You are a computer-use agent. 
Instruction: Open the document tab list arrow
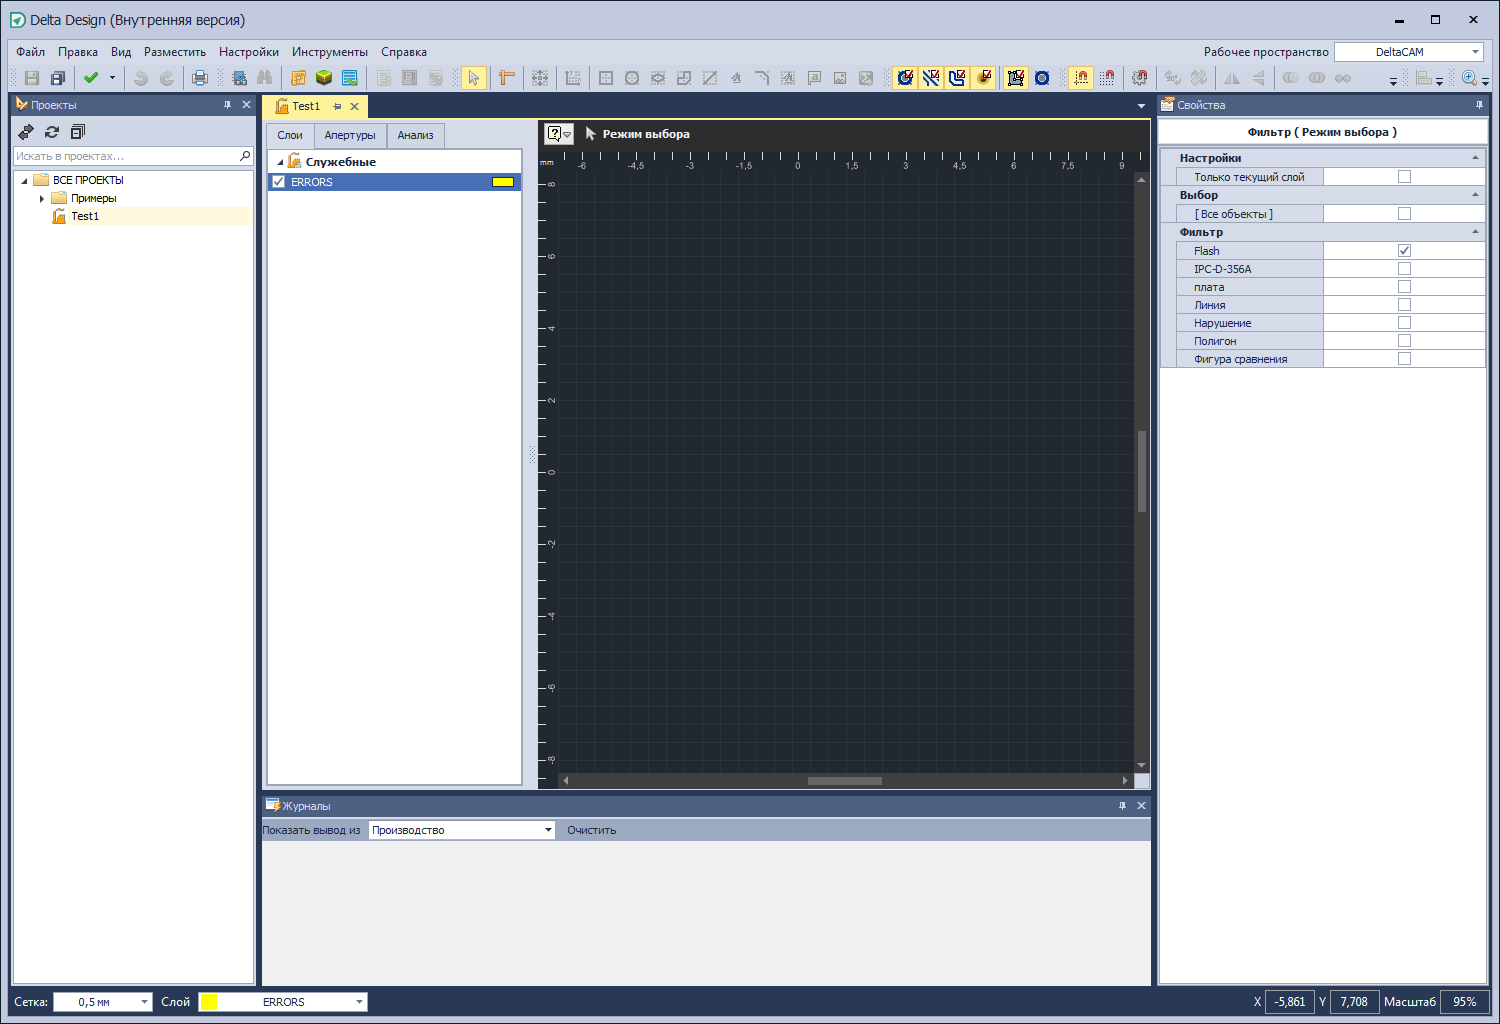(1141, 106)
